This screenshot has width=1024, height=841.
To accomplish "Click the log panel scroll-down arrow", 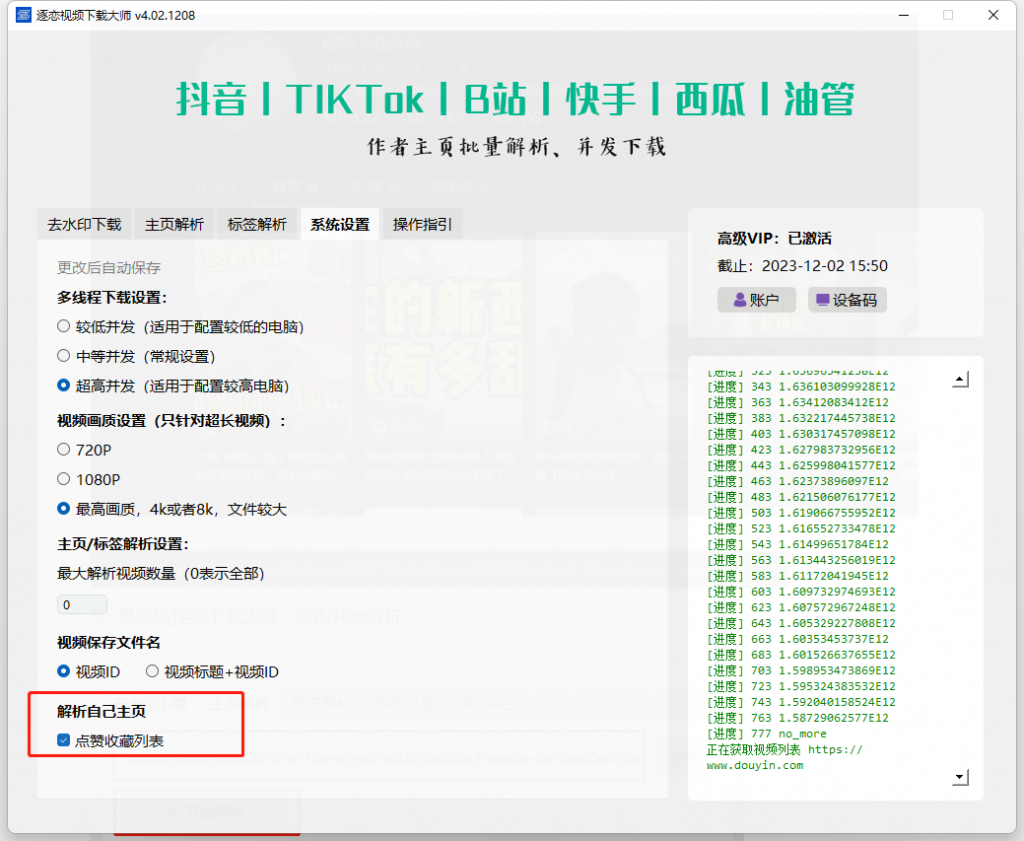I will click(961, 777).
